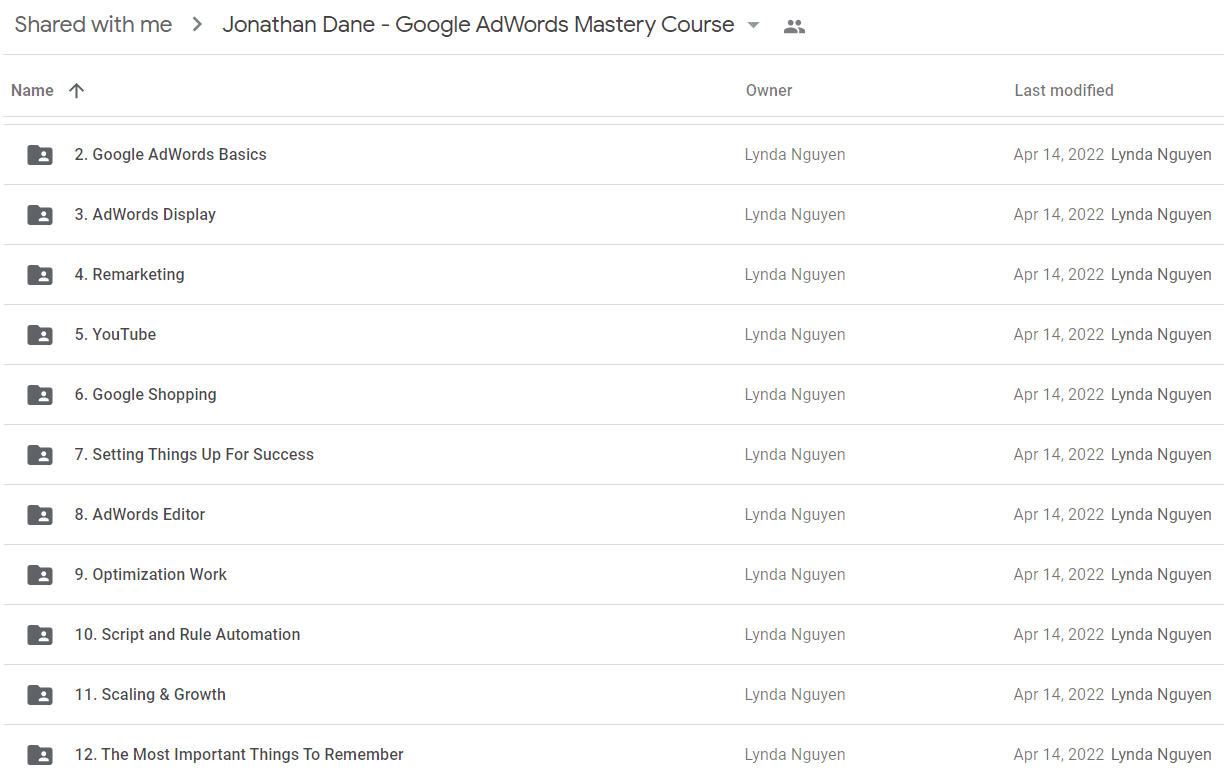Click Apr 14, 2022 date in Scaling & Growth row
Viewport: 1224px width, 784px height.
[1059, 694]
